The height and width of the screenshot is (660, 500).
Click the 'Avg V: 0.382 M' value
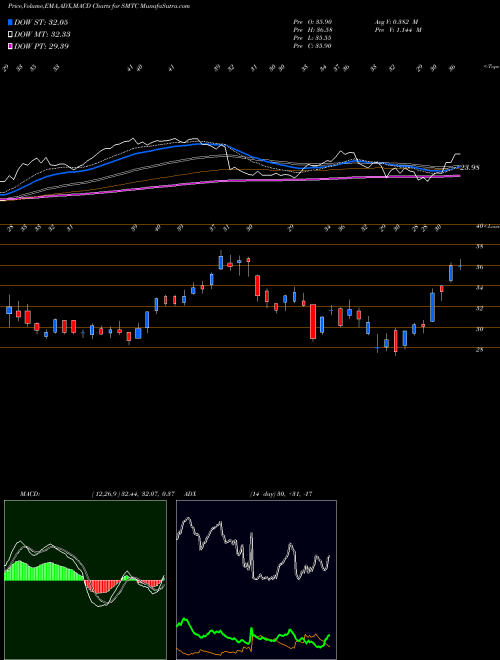tap(397, 22)
